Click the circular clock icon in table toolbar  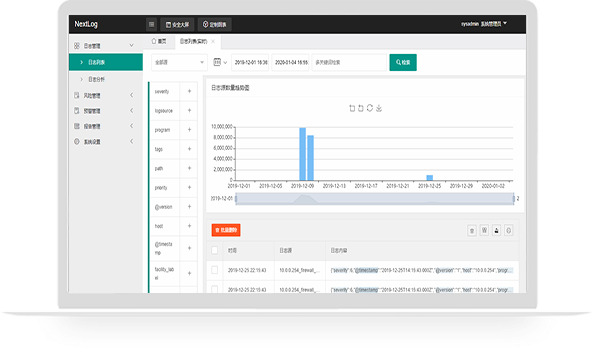click(509, 230)
